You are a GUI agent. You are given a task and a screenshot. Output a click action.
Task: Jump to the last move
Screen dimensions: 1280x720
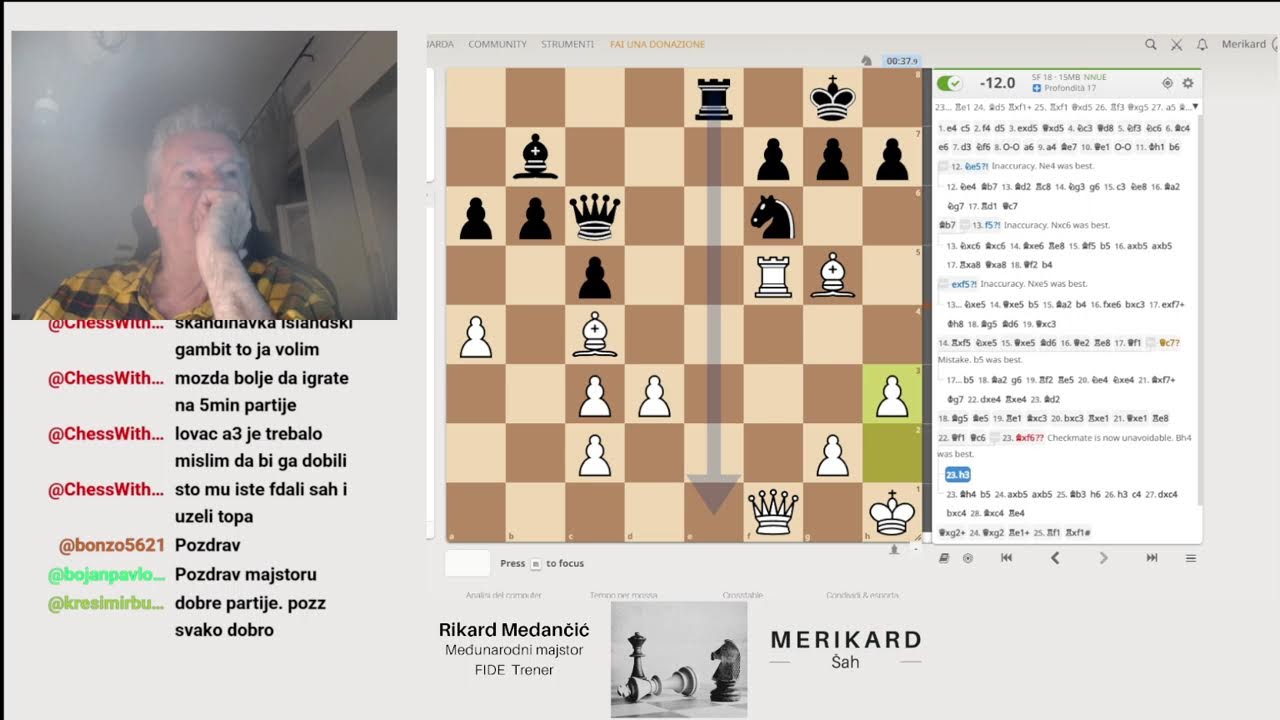[x=1152, y=558]
